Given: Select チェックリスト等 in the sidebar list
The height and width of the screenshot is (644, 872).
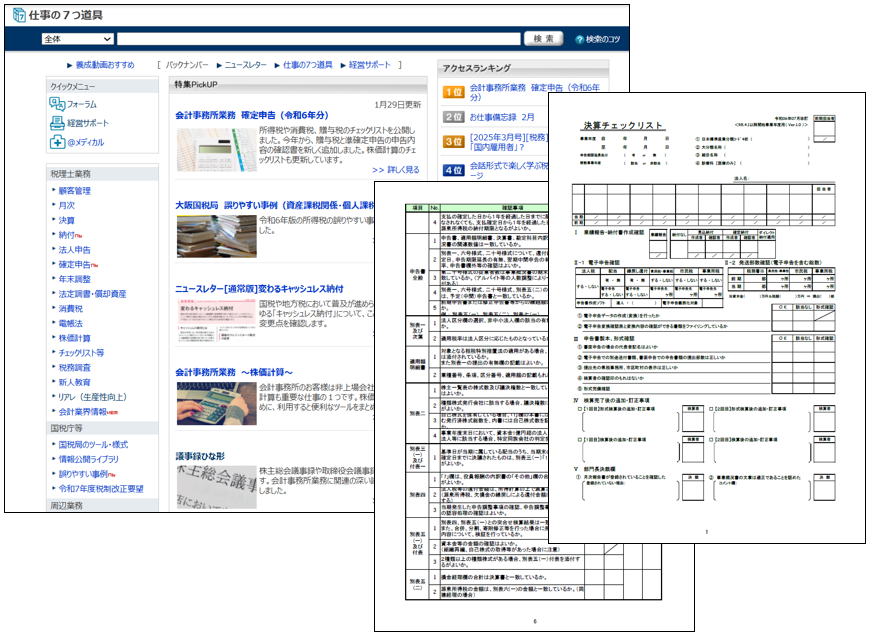Looking at the screenshot, I should [80, 352].
